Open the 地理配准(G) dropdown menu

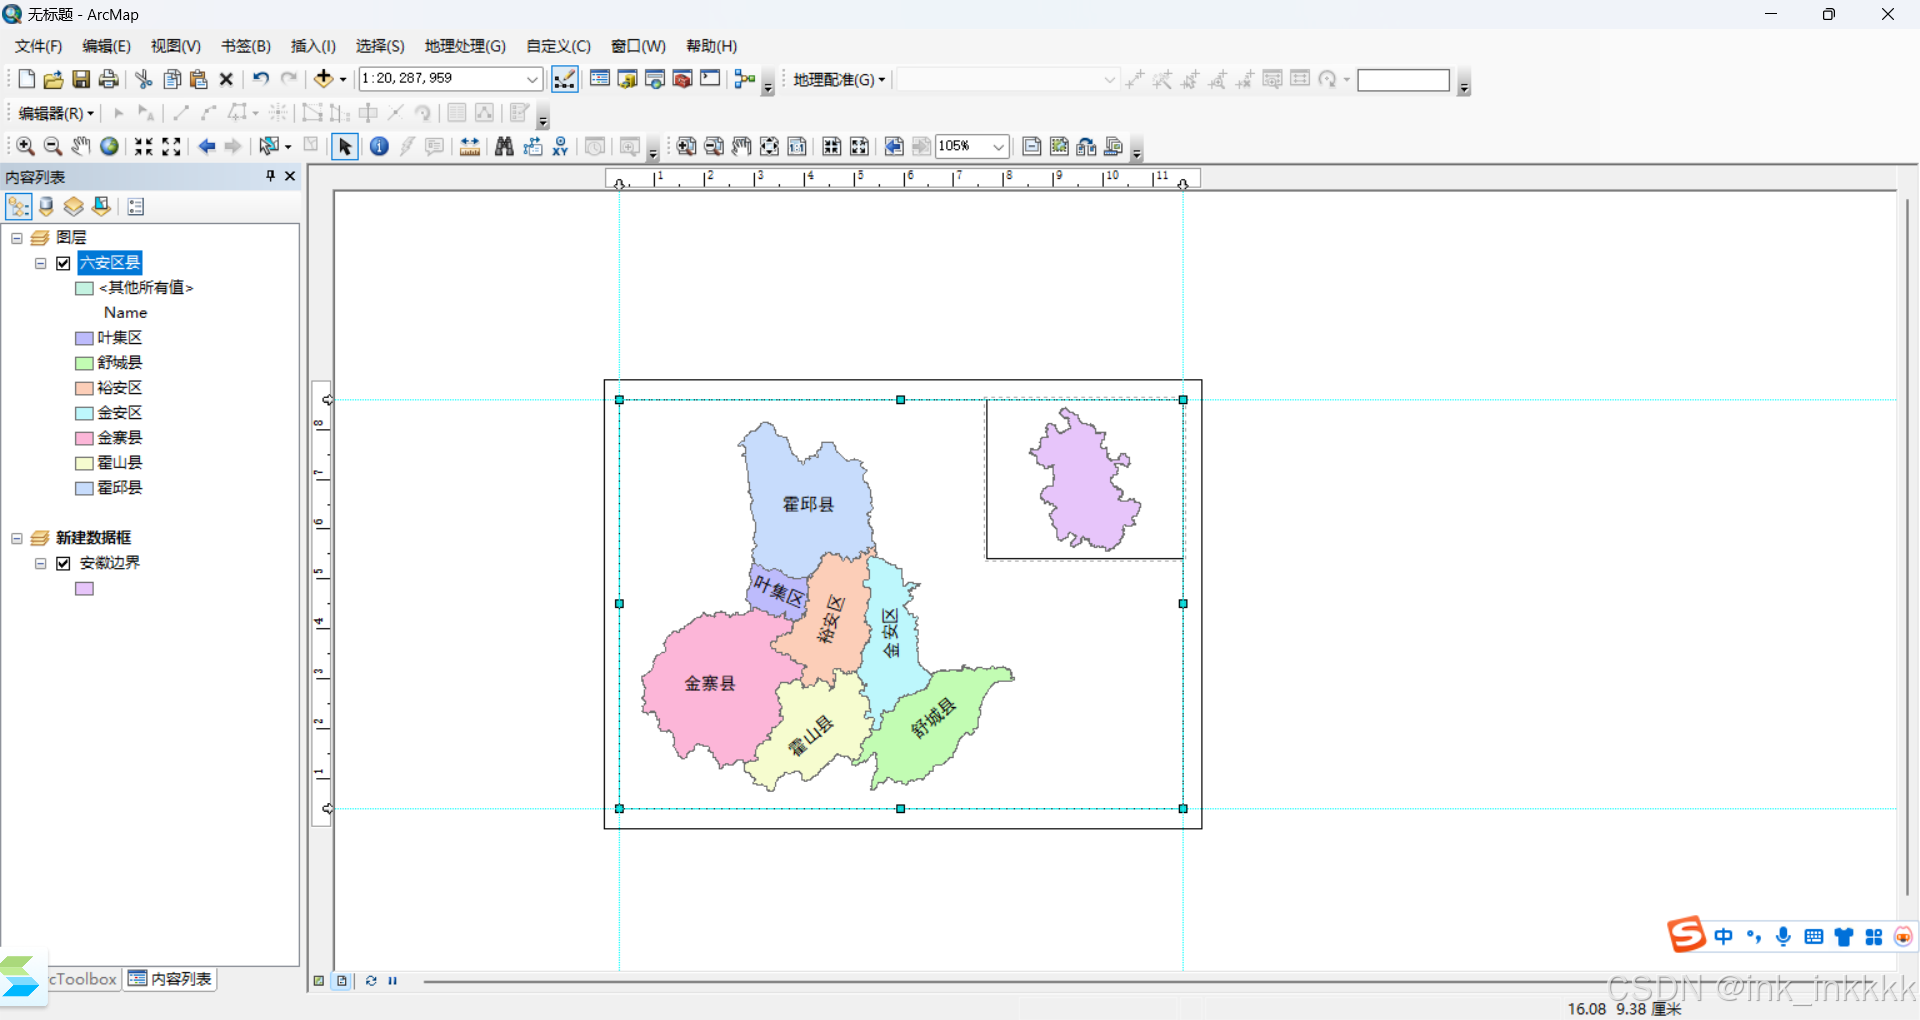[839, 79]
